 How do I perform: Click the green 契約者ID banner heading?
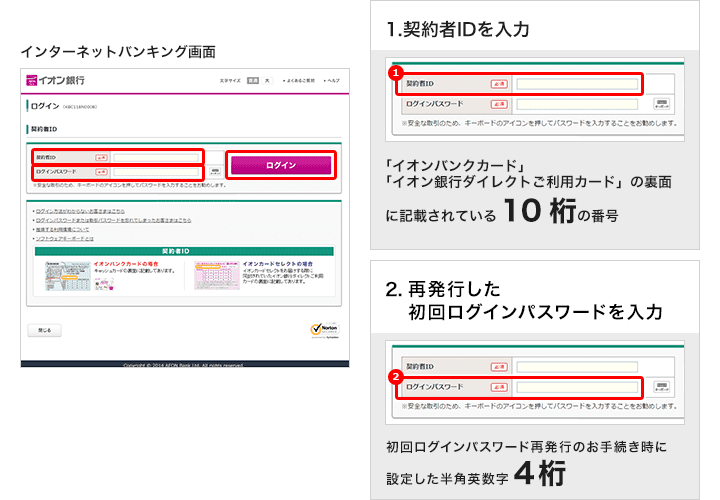184,251
